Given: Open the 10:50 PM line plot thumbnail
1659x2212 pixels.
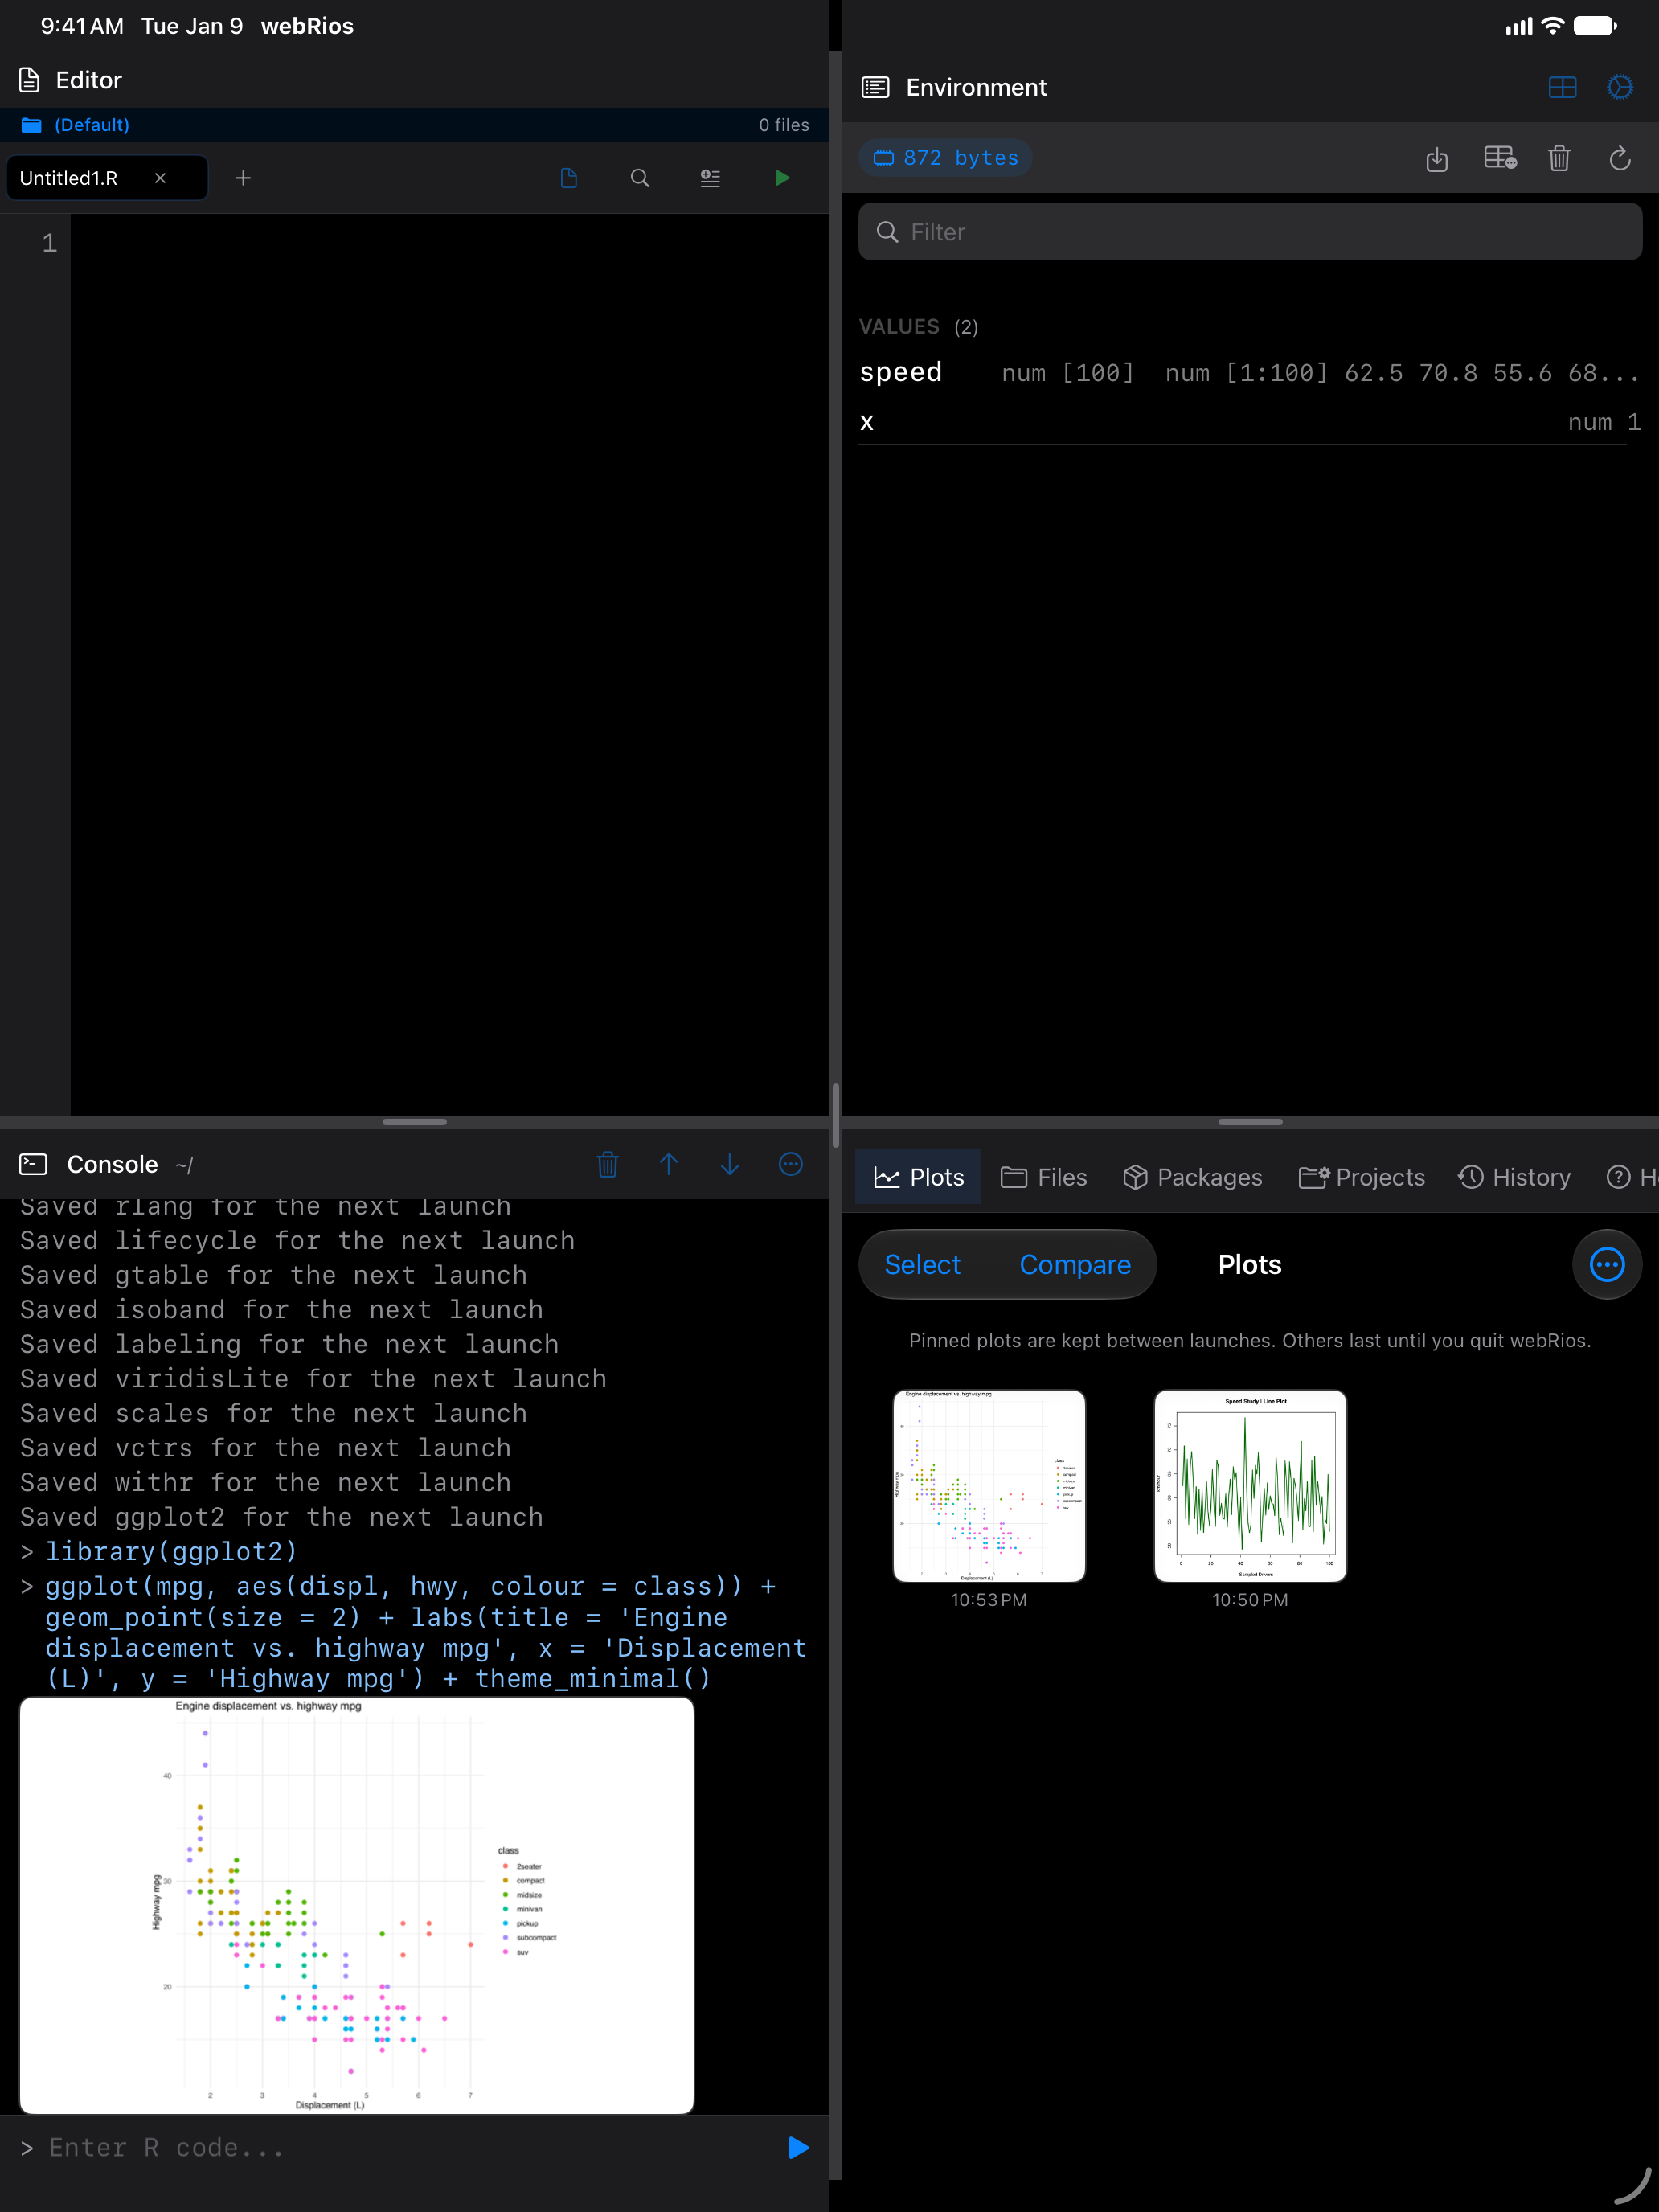Looking at the screenshot, I should [1250, 1486].
